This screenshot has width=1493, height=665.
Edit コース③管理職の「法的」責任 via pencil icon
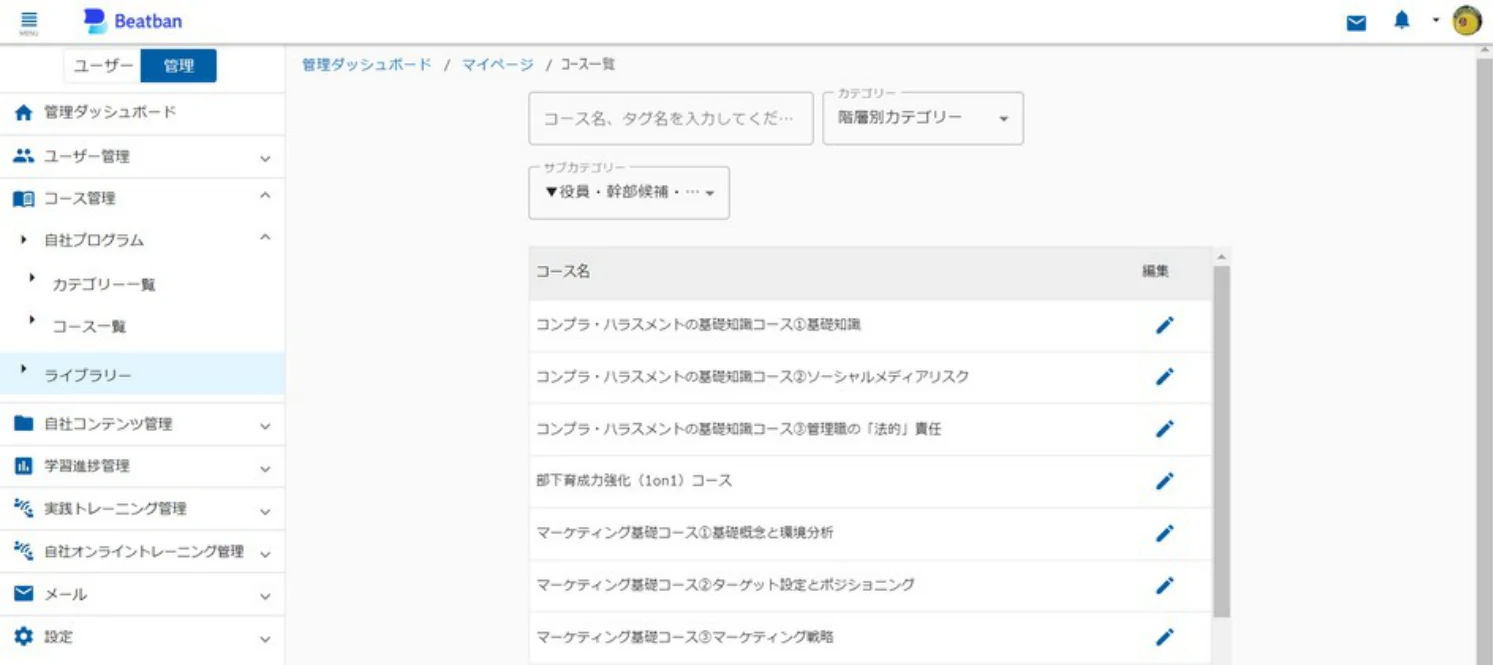(x=1164, y=429)
